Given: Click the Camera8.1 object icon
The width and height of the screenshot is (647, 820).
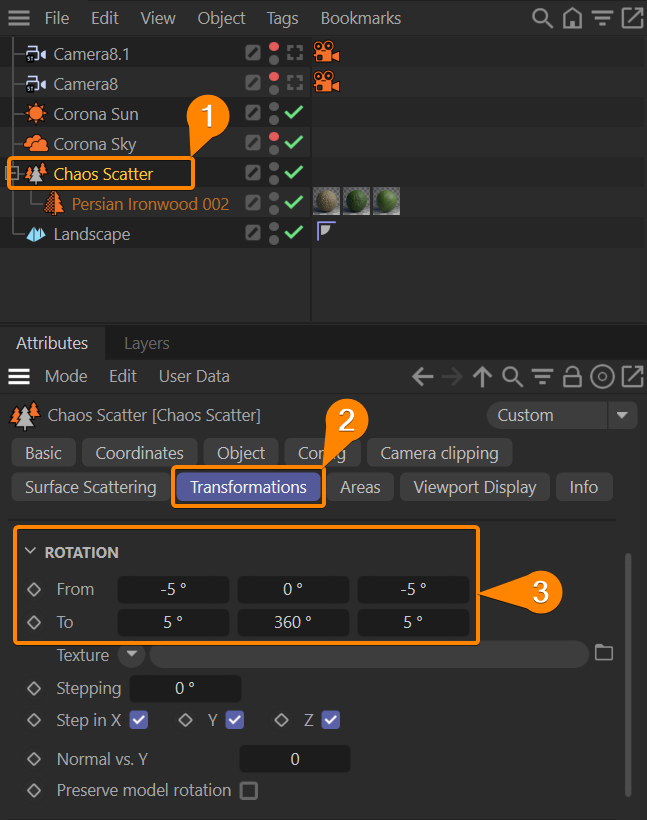Looking at the screenshot, I should 36,54.
